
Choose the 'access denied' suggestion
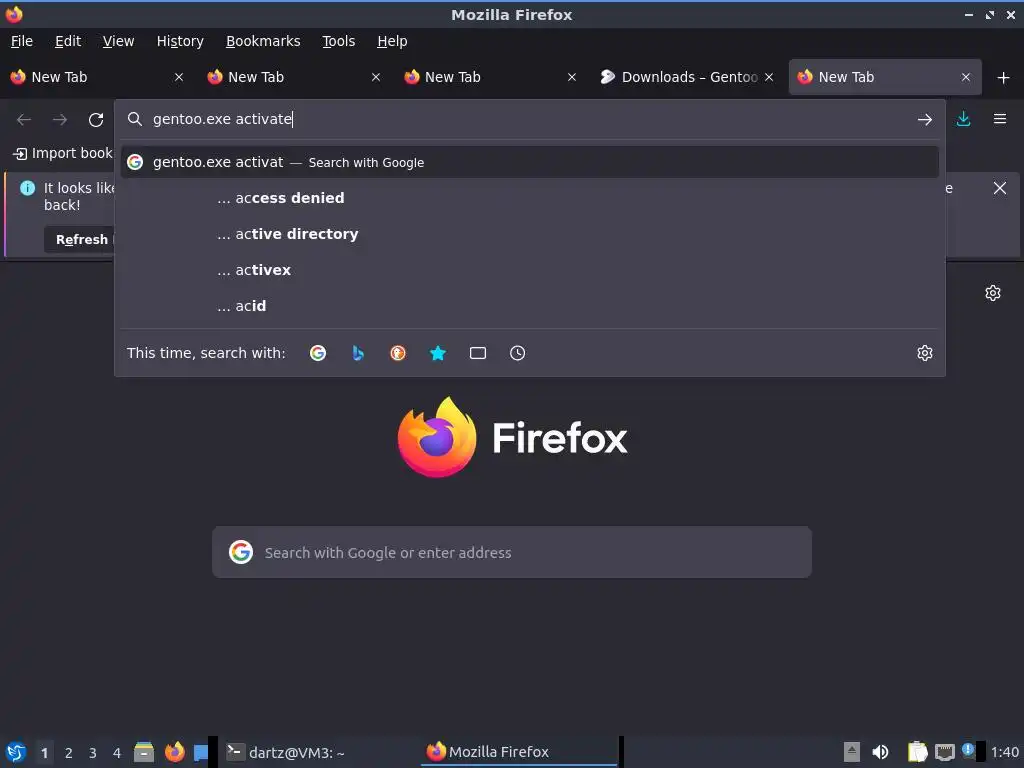[530, 198]
